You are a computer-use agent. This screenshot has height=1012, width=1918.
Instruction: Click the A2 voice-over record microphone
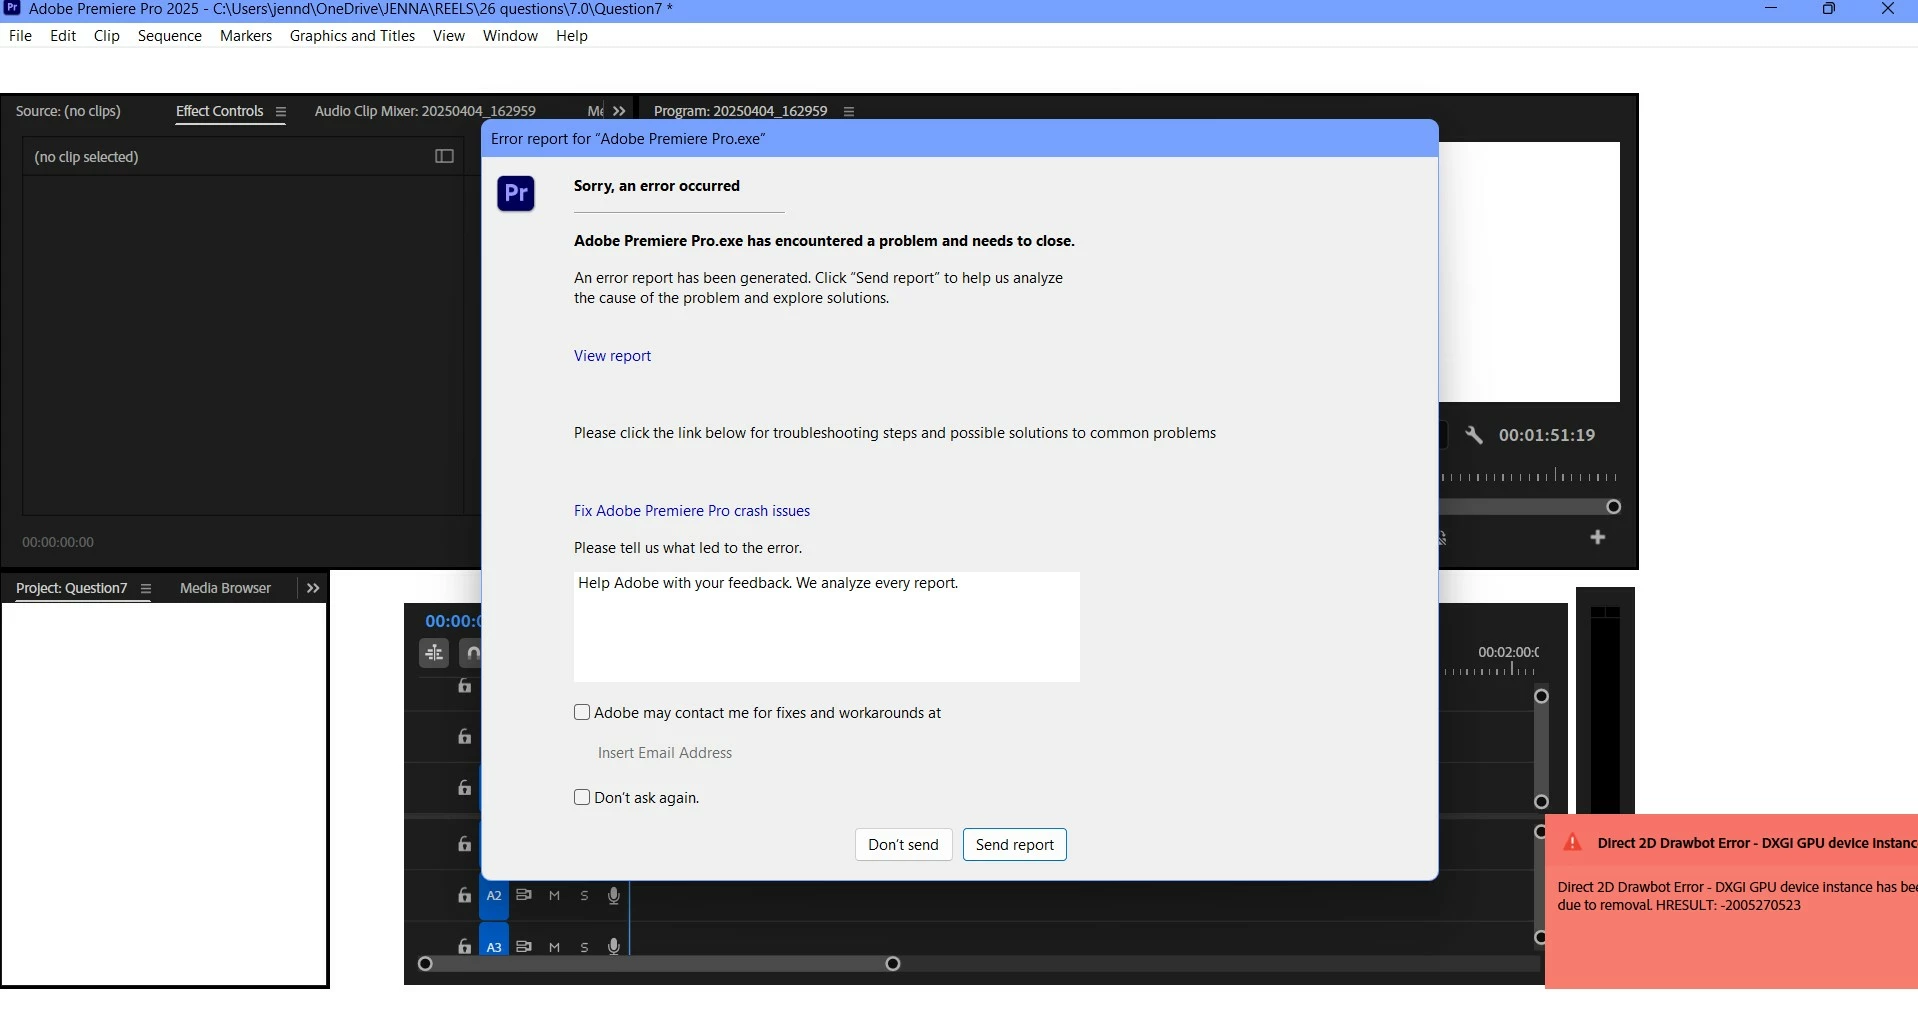coord(614,896)
